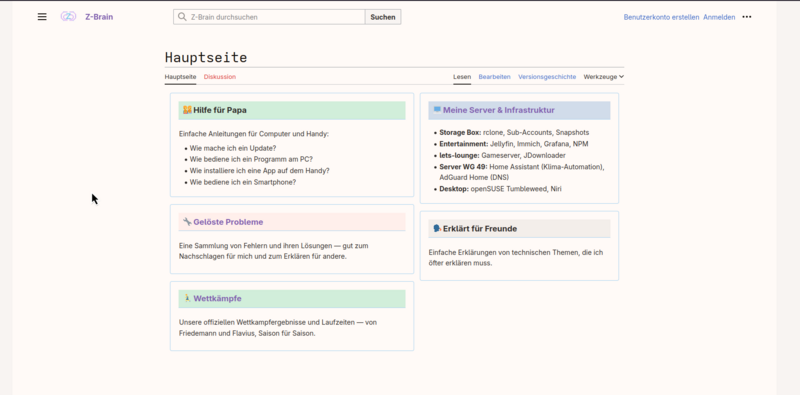This screenshot has height=395, width=800.
Task: Open the Bearbeiten tab
Action: point(494,77)
